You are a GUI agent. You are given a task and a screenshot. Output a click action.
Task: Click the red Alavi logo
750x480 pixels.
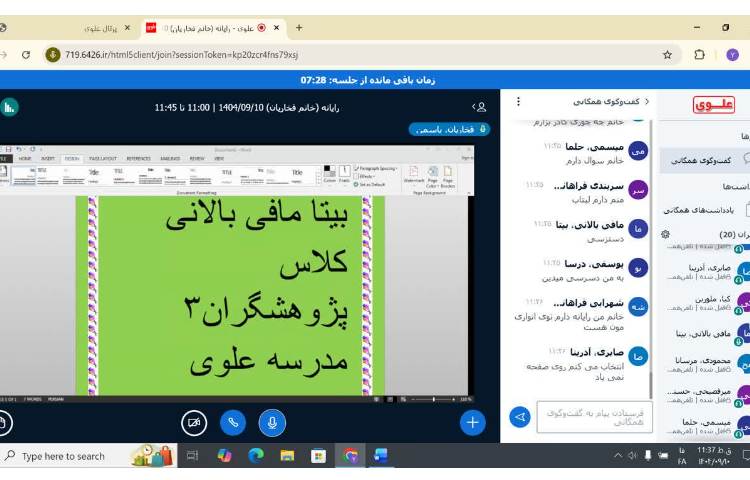click(714, 105)
